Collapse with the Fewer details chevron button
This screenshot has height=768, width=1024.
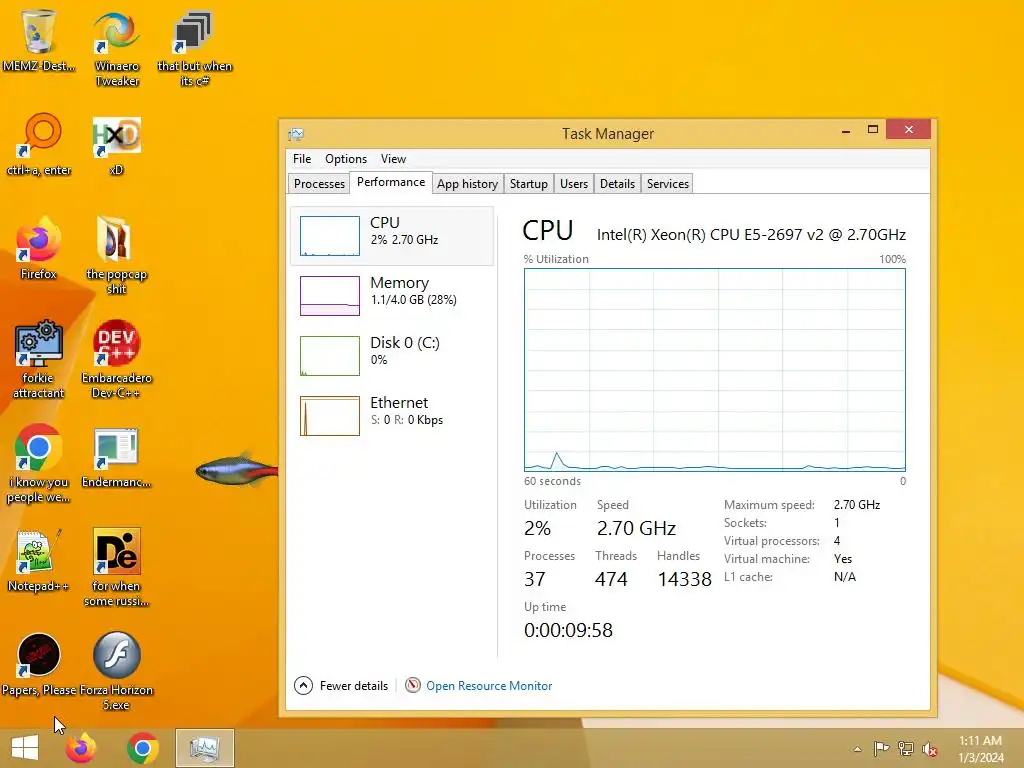pyautogui.click(x=303, y=686)
